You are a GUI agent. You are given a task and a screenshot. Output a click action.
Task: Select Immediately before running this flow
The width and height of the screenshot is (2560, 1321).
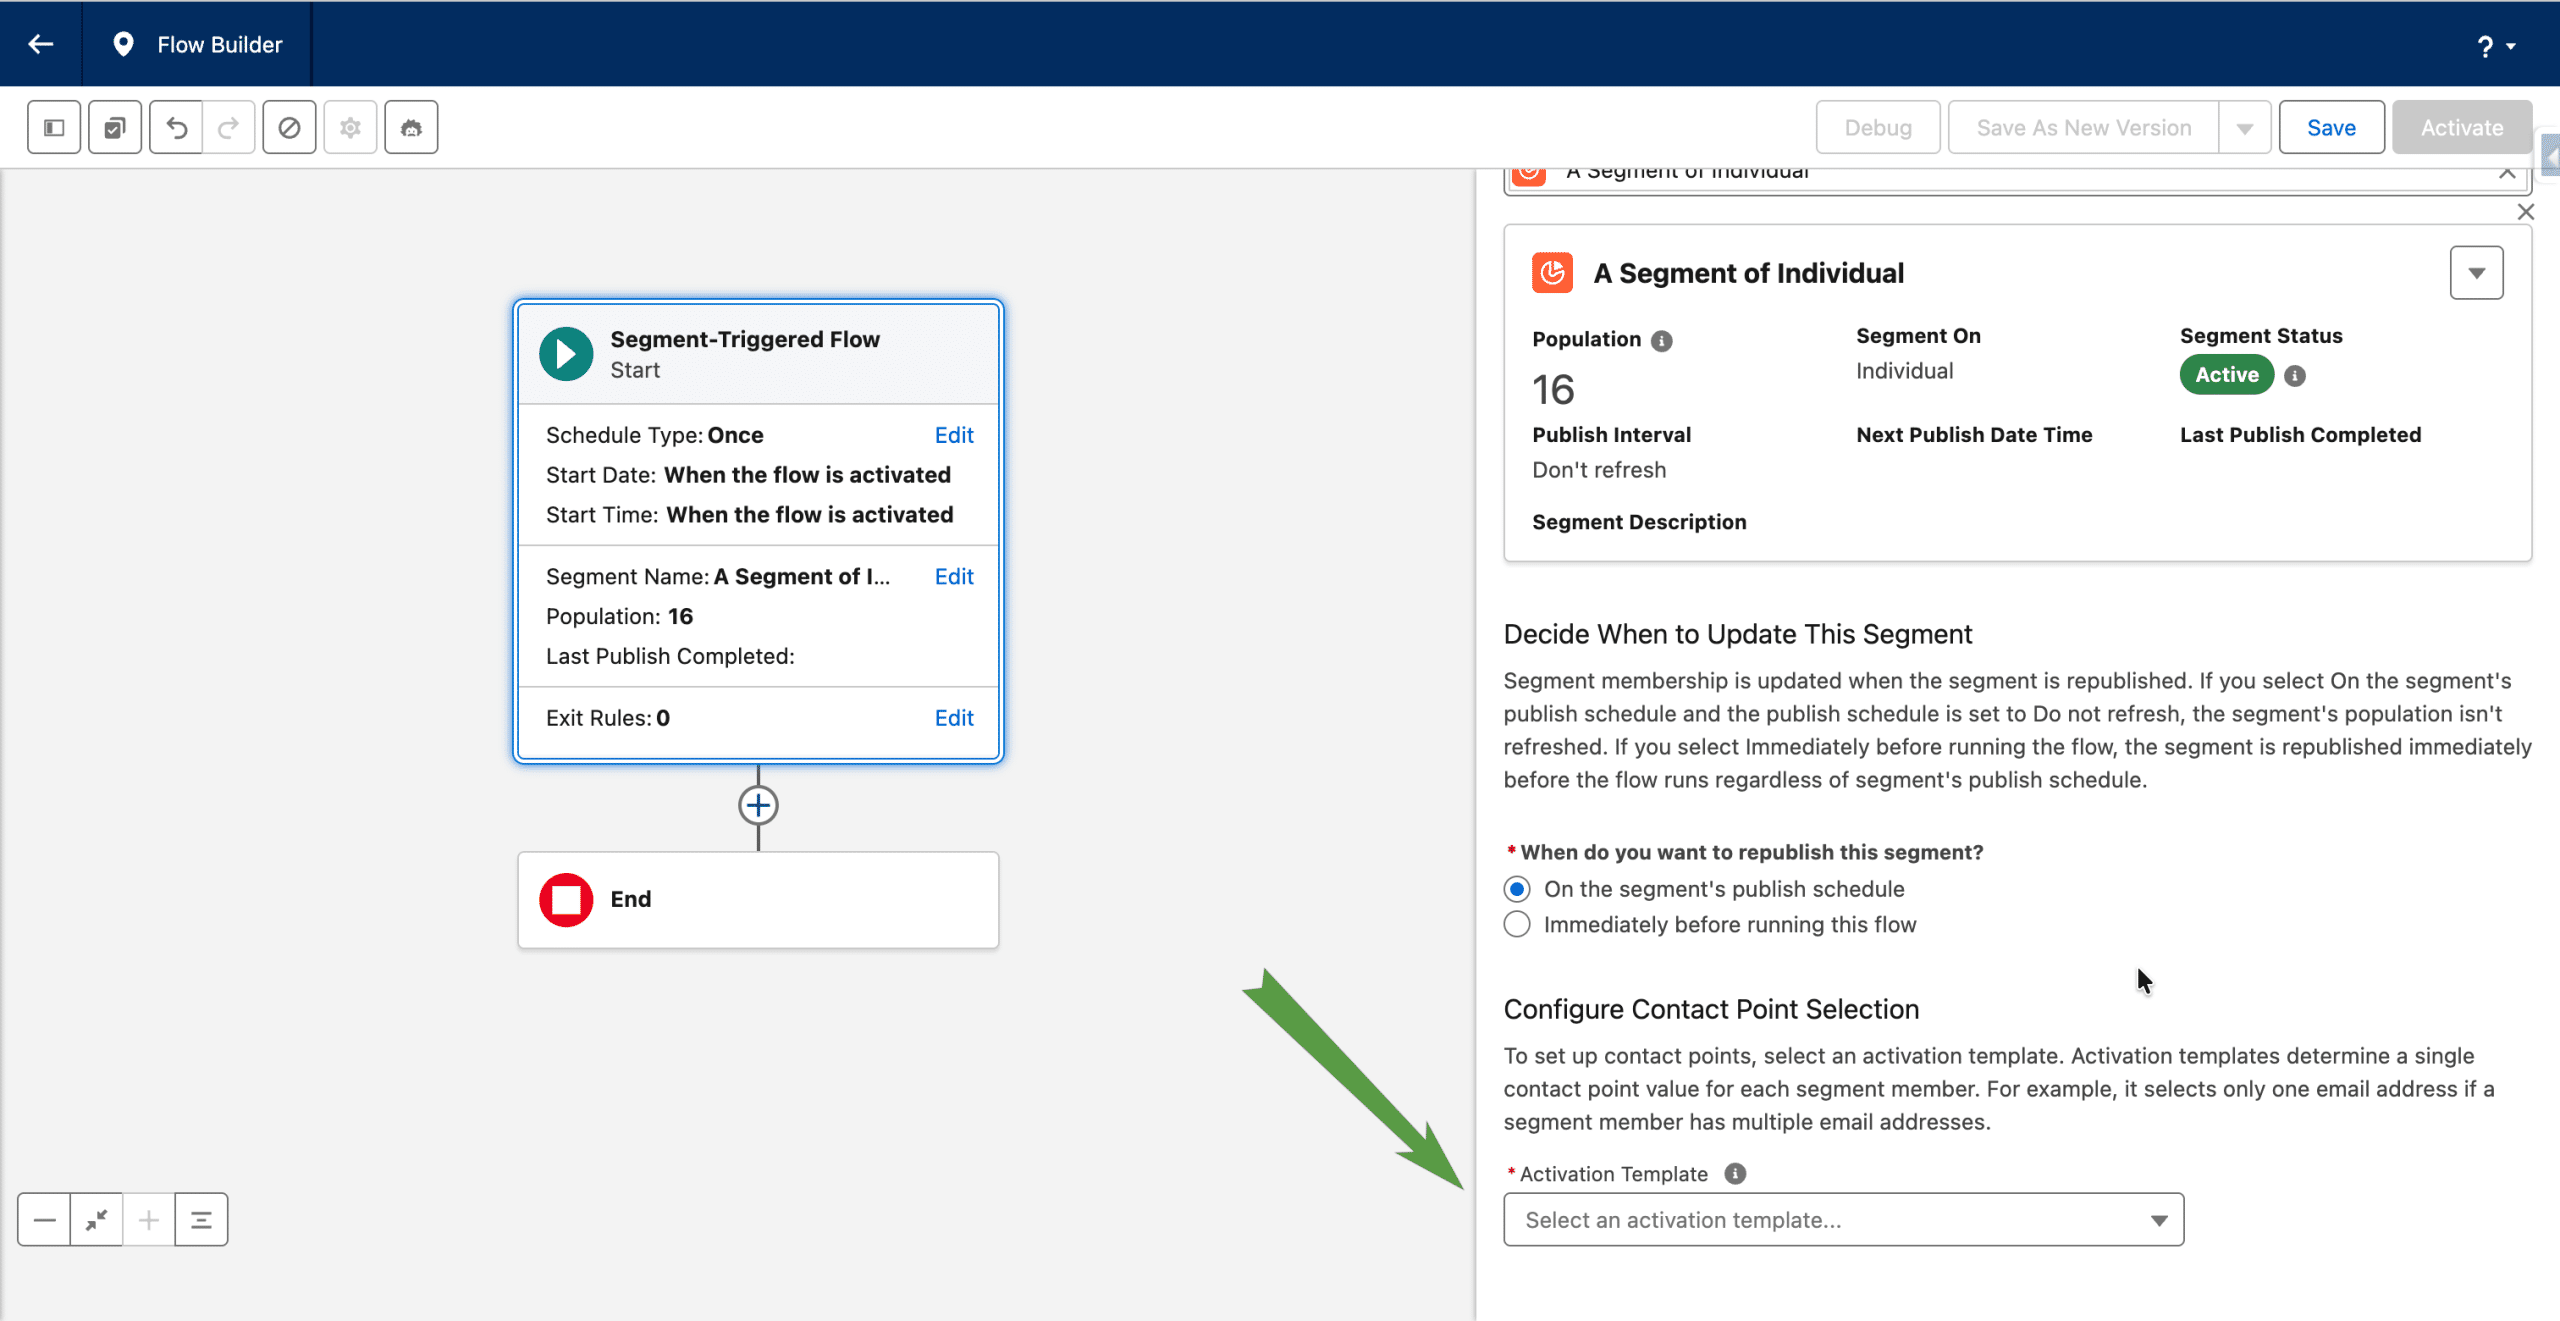click(x=1517, y=924)
